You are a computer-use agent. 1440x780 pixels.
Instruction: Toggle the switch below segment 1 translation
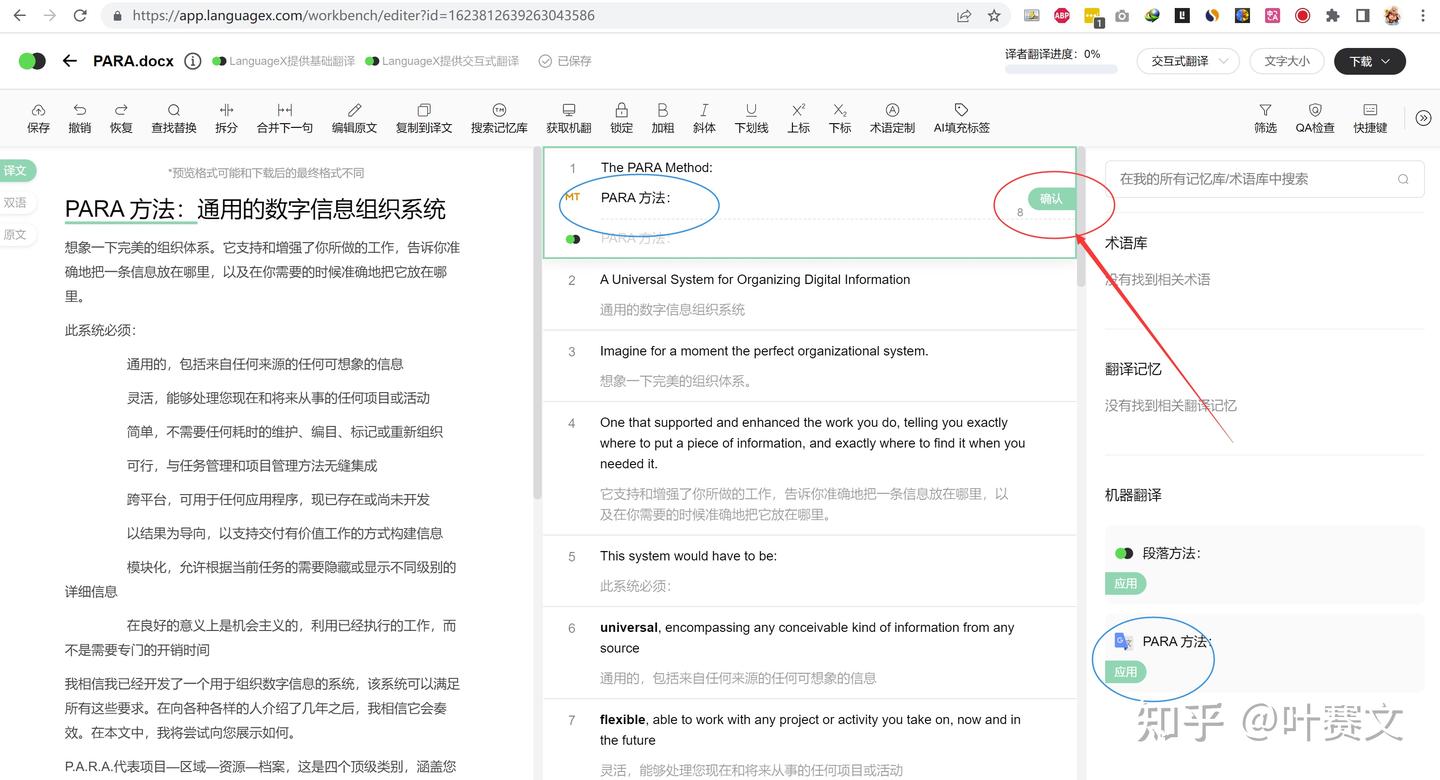[572, 239]
